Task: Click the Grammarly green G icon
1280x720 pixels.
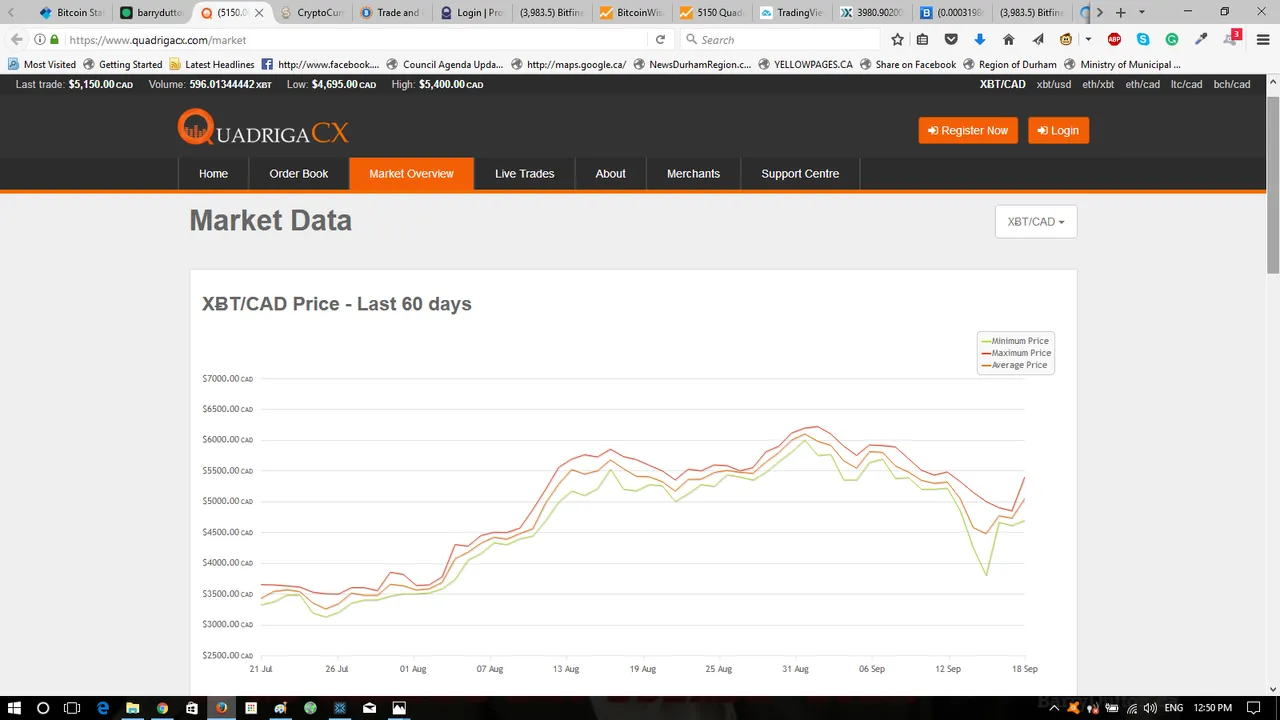Action: click(x=1172, y=40)
